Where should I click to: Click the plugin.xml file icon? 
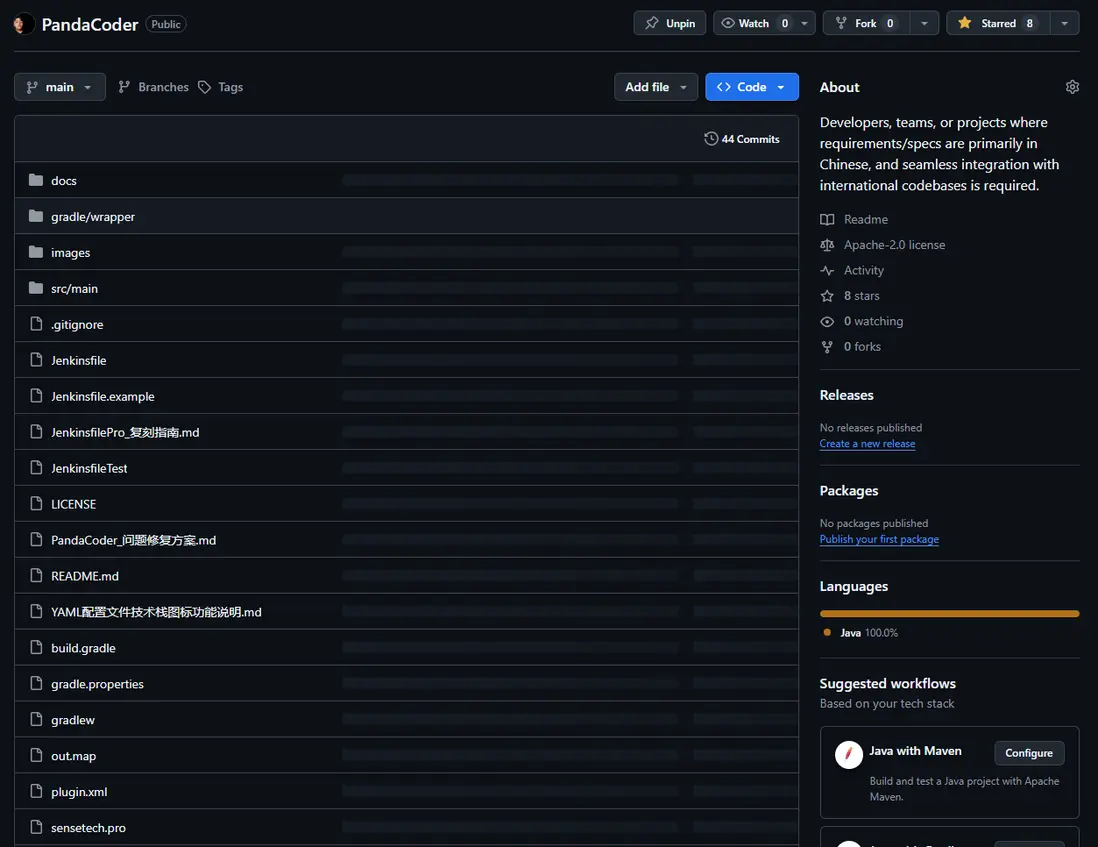pos(36,791)
